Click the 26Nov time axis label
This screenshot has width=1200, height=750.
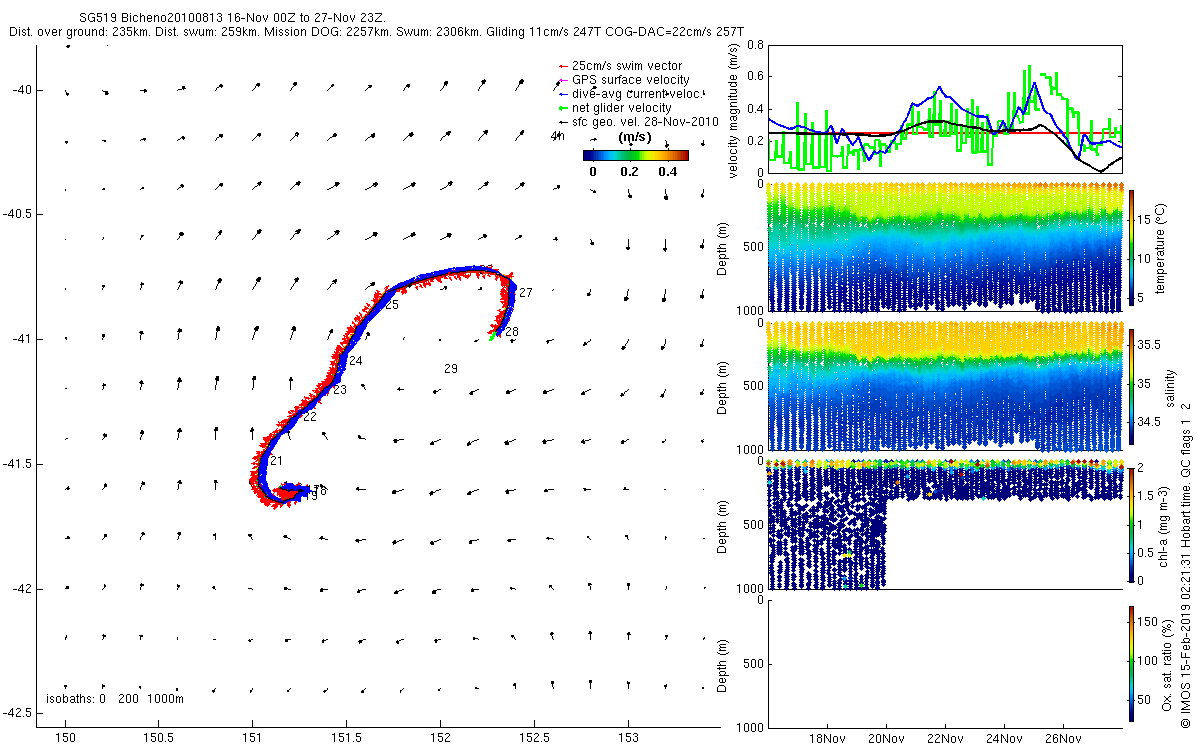point(1062,739)
